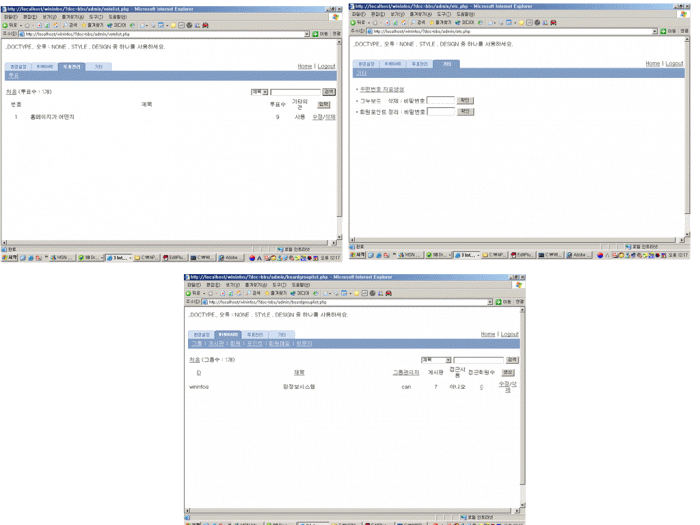Click the green Go arrow in etc.php window
700x525 pixels.
click(663, 31)
